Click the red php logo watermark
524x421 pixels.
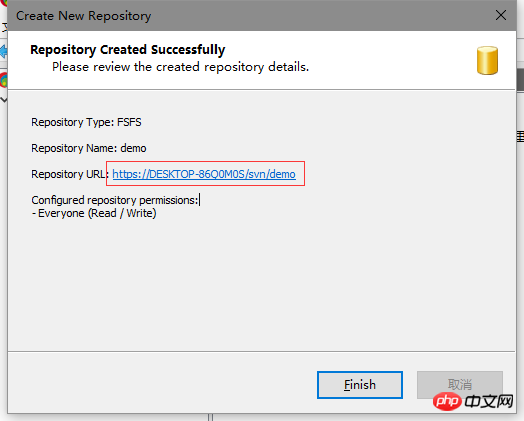point(447,401)
